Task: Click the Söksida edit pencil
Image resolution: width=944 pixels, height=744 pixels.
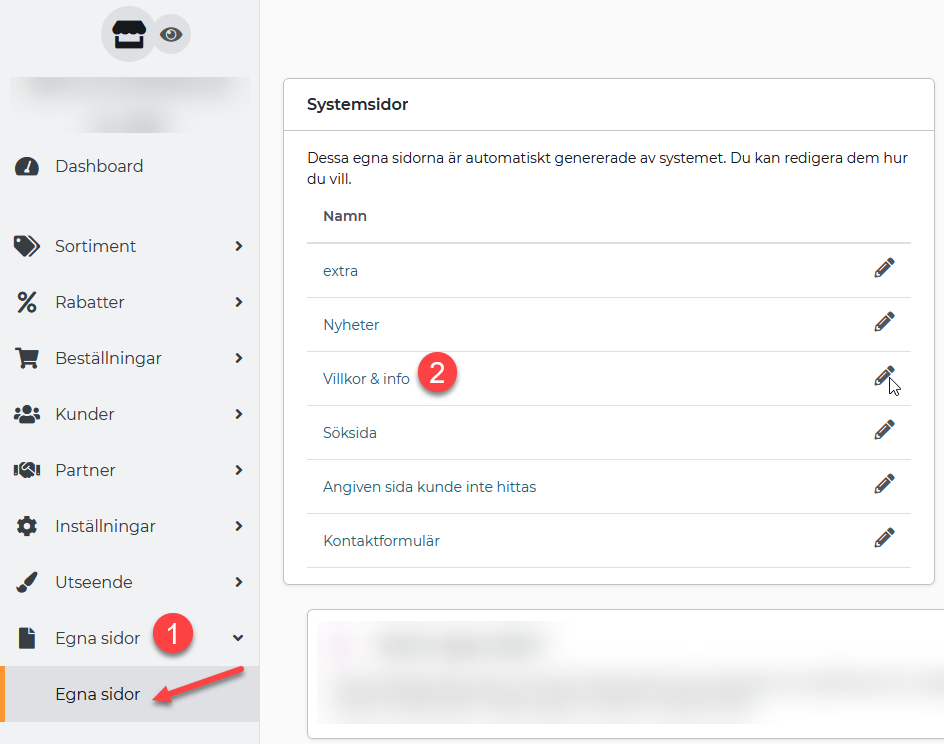Action: coord(884,430)
